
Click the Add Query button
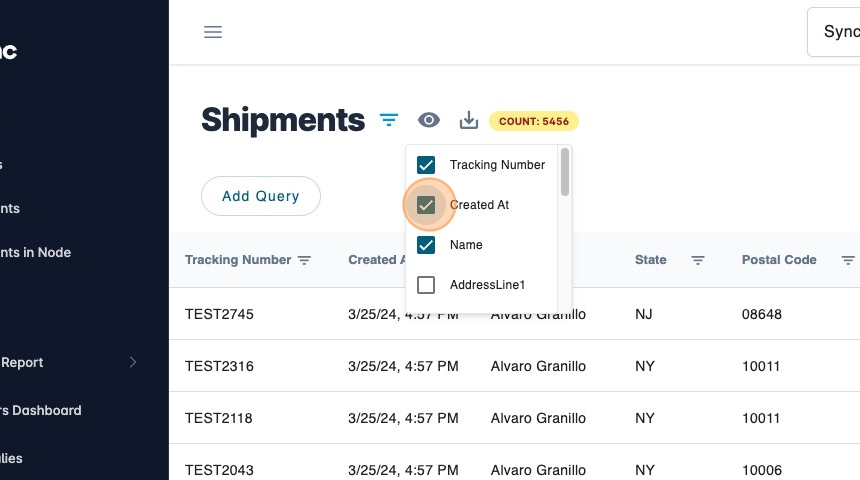[261, 196]
